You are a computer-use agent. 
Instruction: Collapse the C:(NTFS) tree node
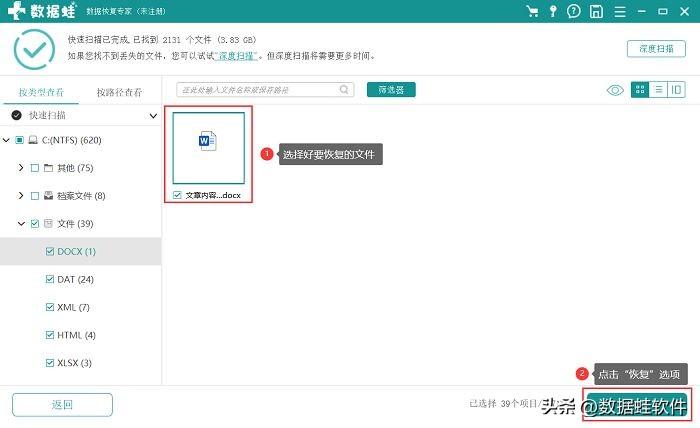(x=6, y=140)
